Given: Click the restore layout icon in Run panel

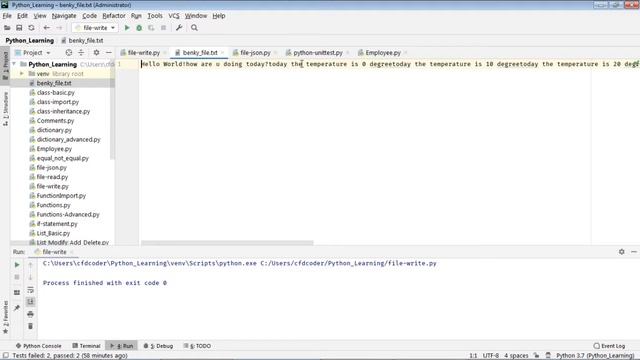Looking at the screenshot, I should pos(17,293).
